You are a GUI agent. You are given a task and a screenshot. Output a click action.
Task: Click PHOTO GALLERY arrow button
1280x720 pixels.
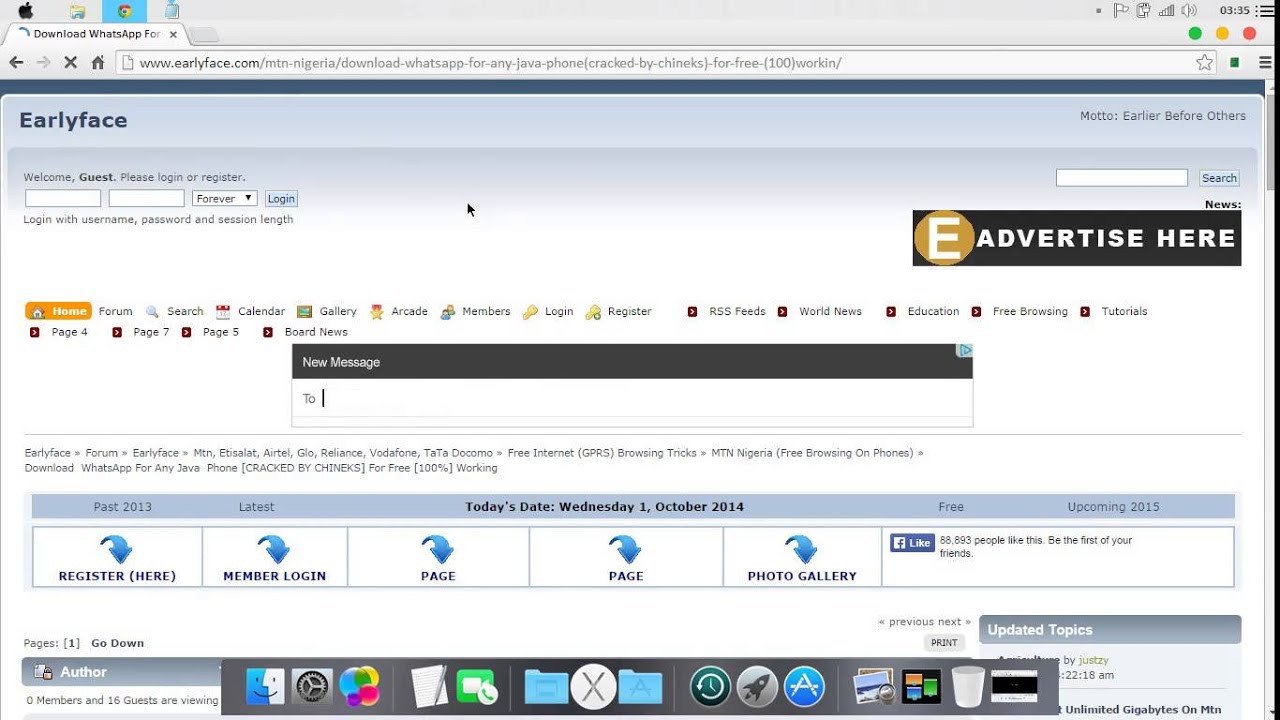point(802,557)
